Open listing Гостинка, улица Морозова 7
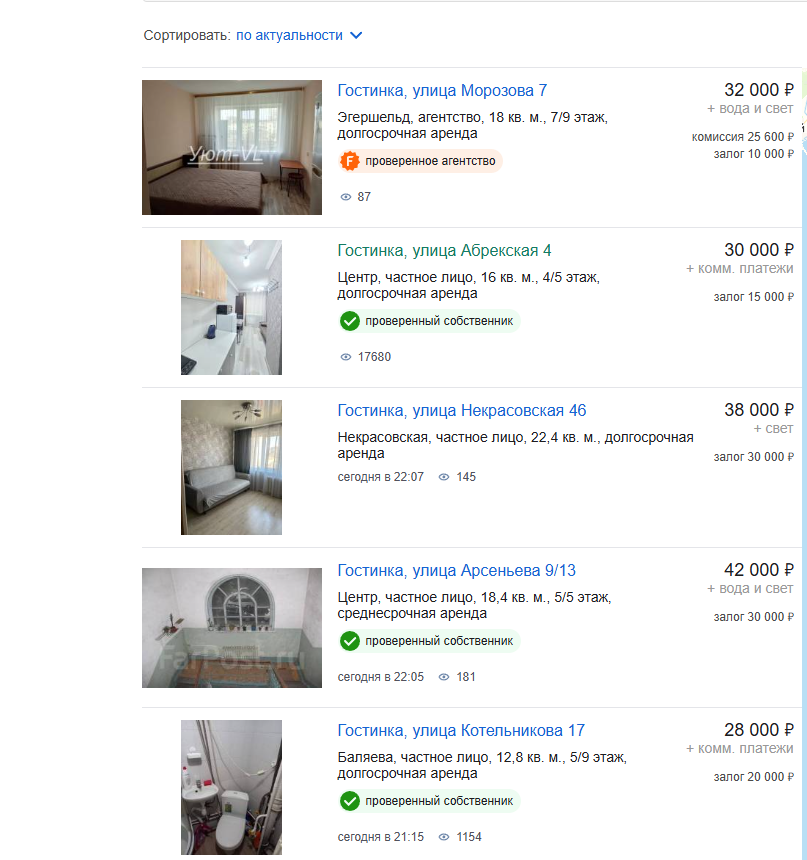Viewport: 807px width, 860px height. coord(442,90)
